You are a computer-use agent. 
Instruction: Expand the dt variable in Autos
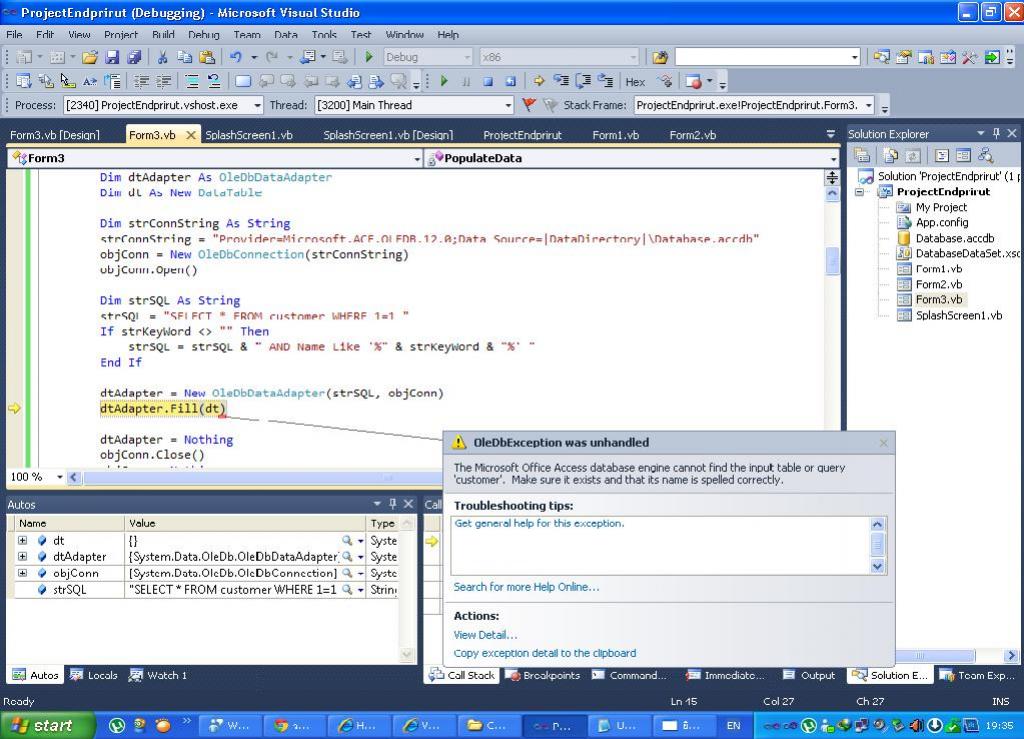pyautogui.click(x=23, y=541)
